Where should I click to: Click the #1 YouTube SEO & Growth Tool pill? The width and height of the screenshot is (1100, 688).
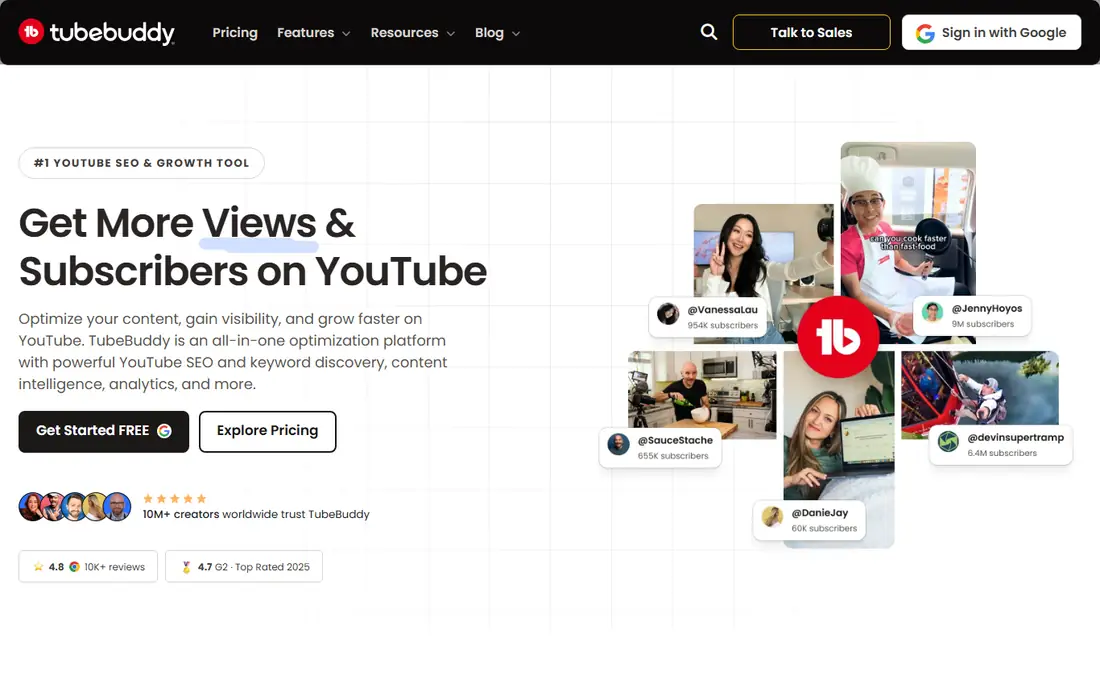[141, 163]
